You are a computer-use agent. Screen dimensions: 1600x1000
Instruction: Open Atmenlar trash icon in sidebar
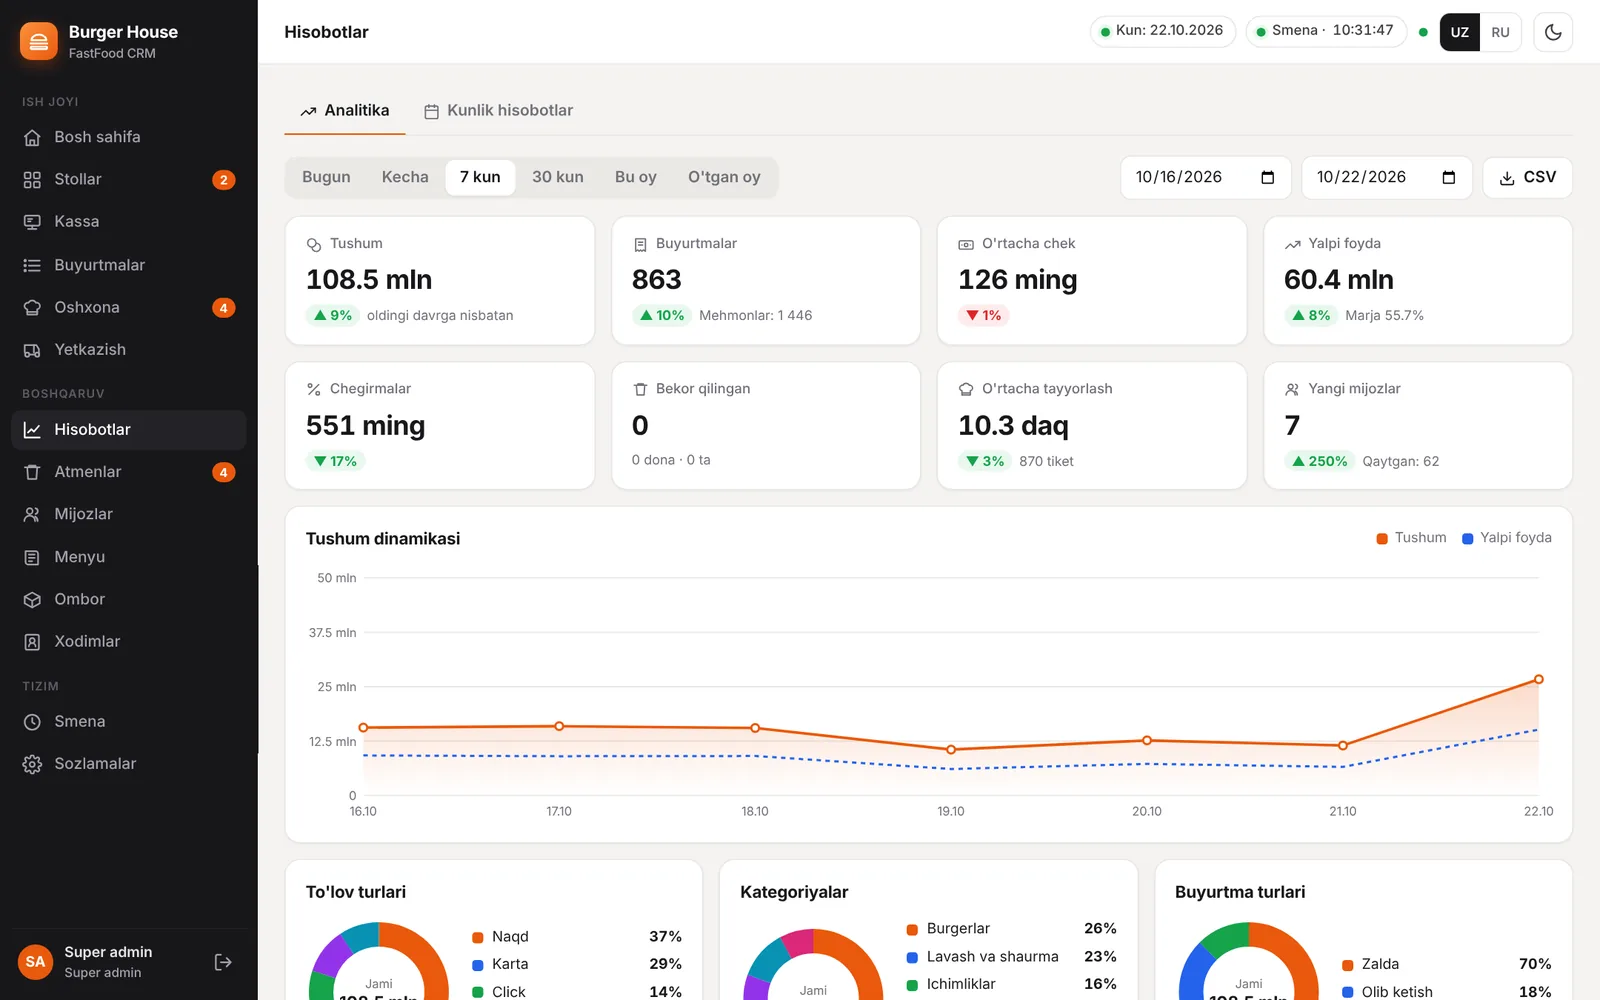pos(32,472)
